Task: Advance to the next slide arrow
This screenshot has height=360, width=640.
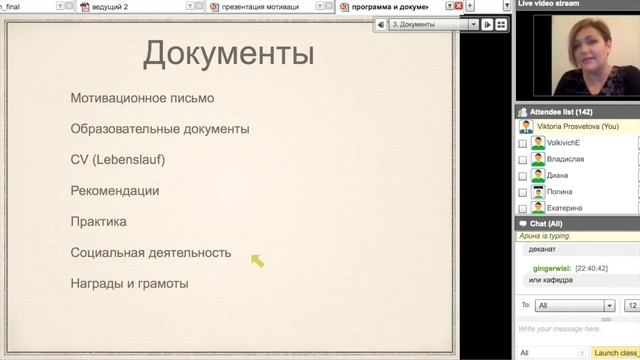Action: coord(487,24)
